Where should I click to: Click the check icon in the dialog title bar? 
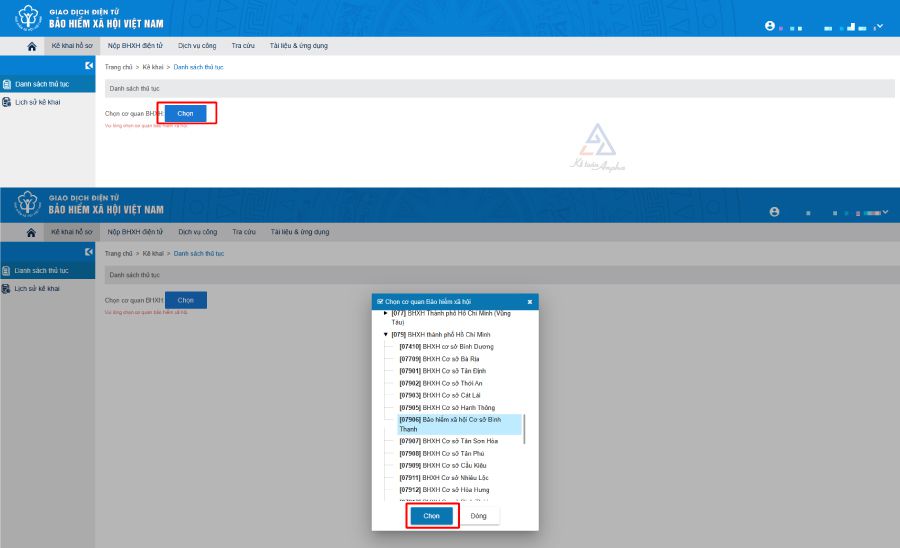tap(379, 301)
